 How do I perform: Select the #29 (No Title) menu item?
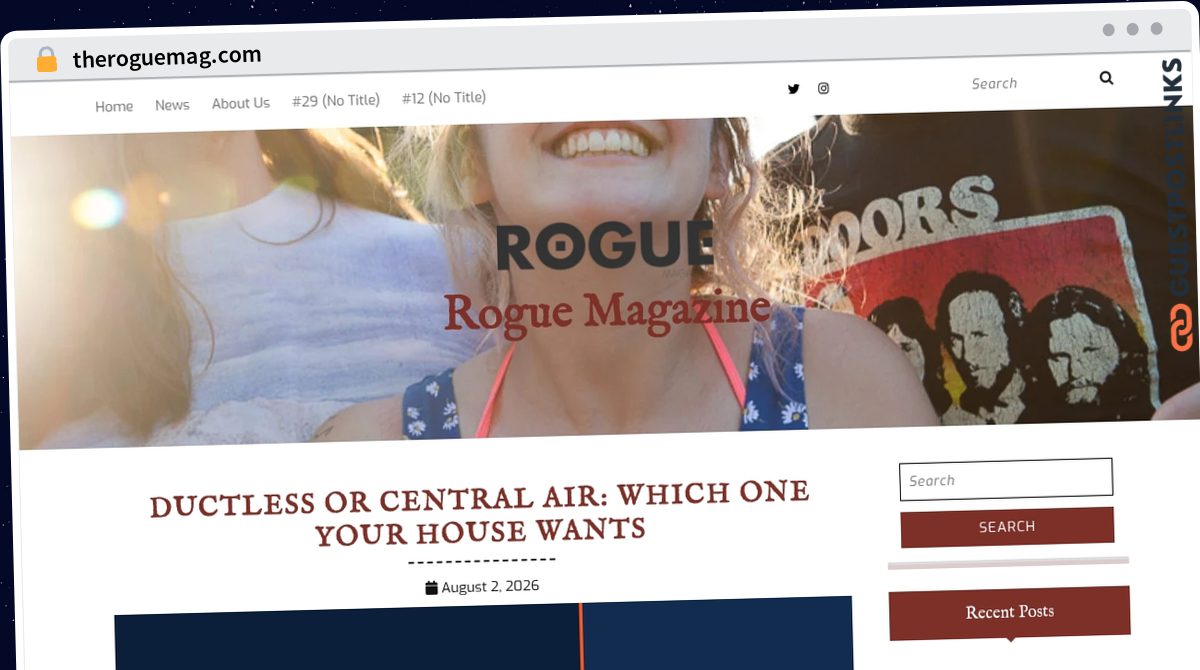click(336, 100)
